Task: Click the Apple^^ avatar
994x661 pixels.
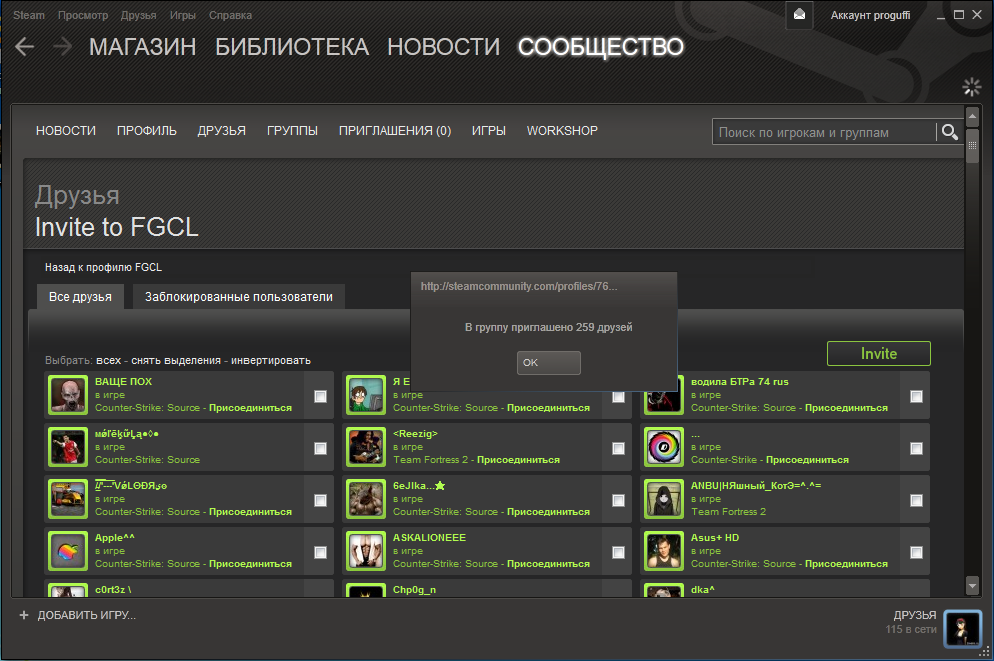Action: click(68, 551)
